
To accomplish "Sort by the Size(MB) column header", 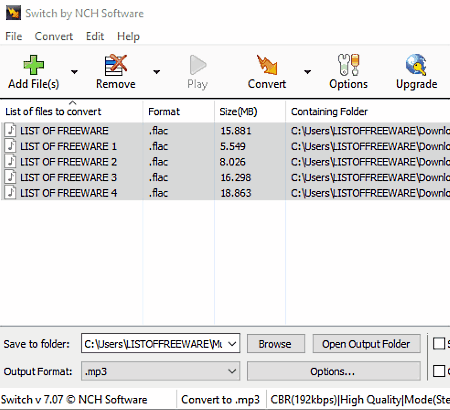I will [250, 111].
